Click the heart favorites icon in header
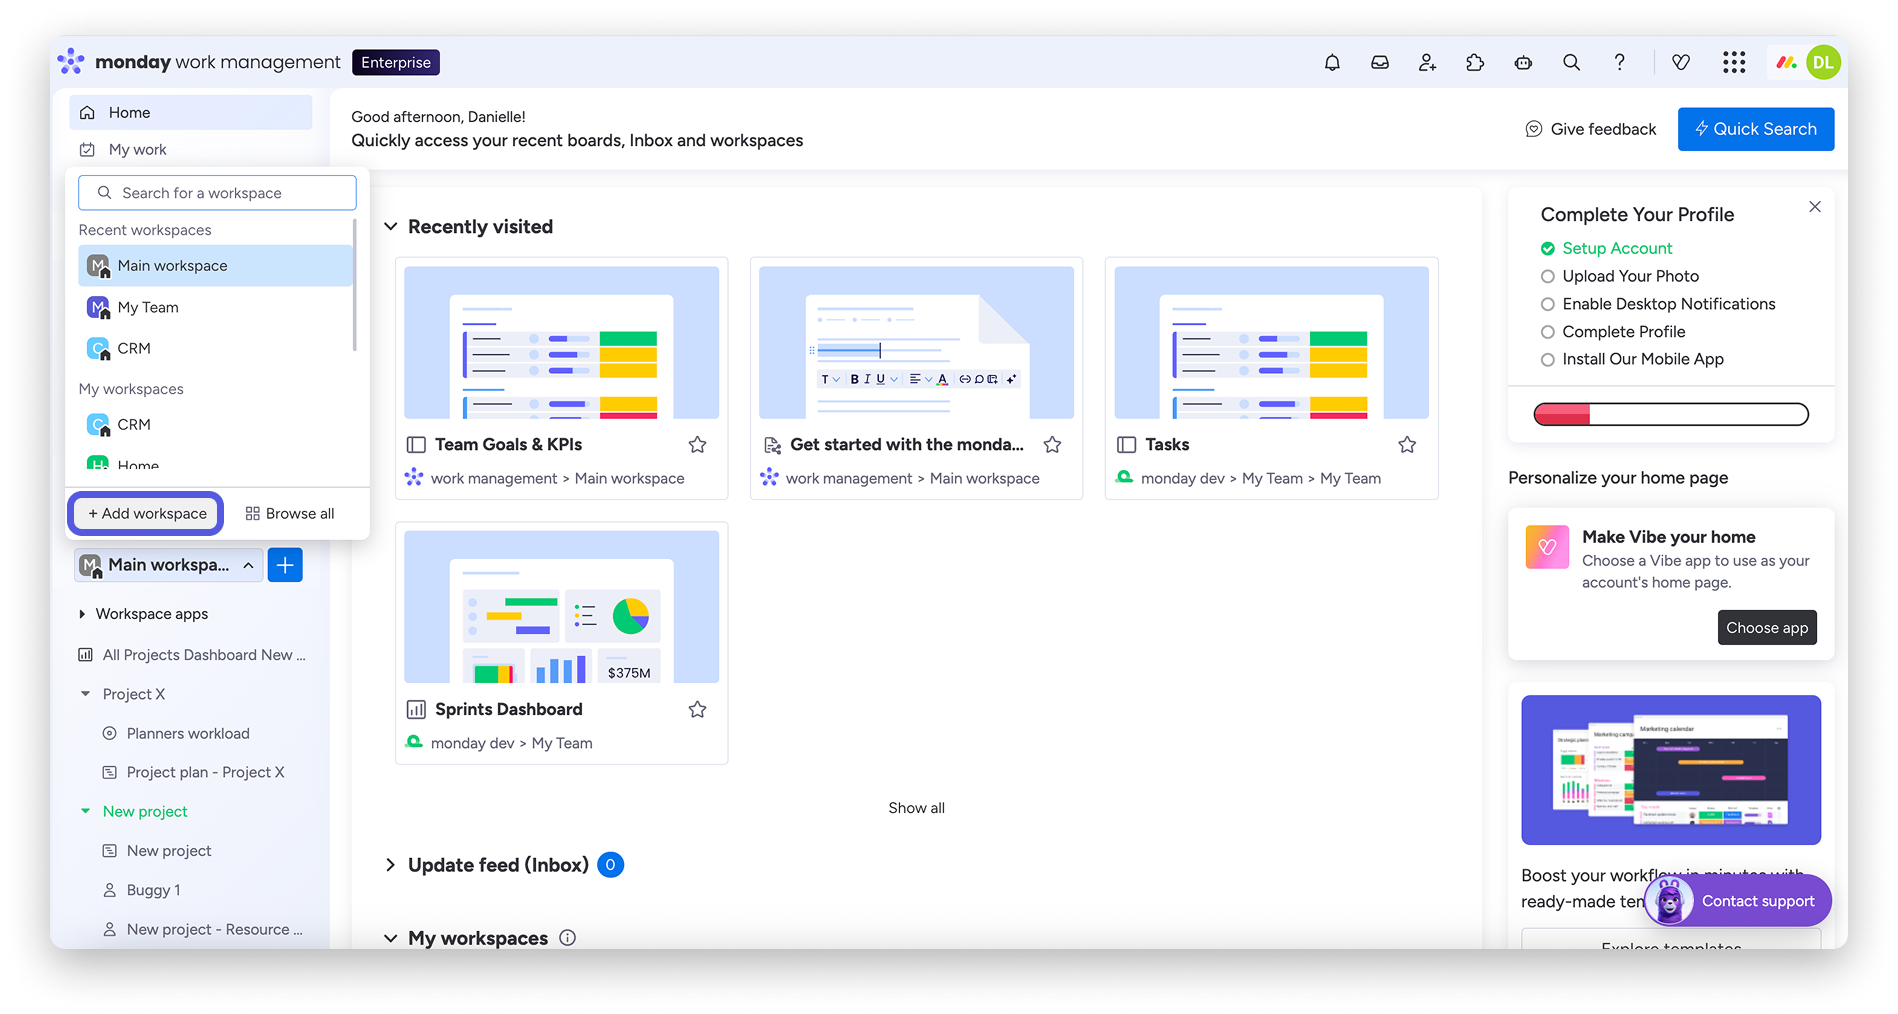Screen dimensions: 1898x1014 (x=1681, y=63)
